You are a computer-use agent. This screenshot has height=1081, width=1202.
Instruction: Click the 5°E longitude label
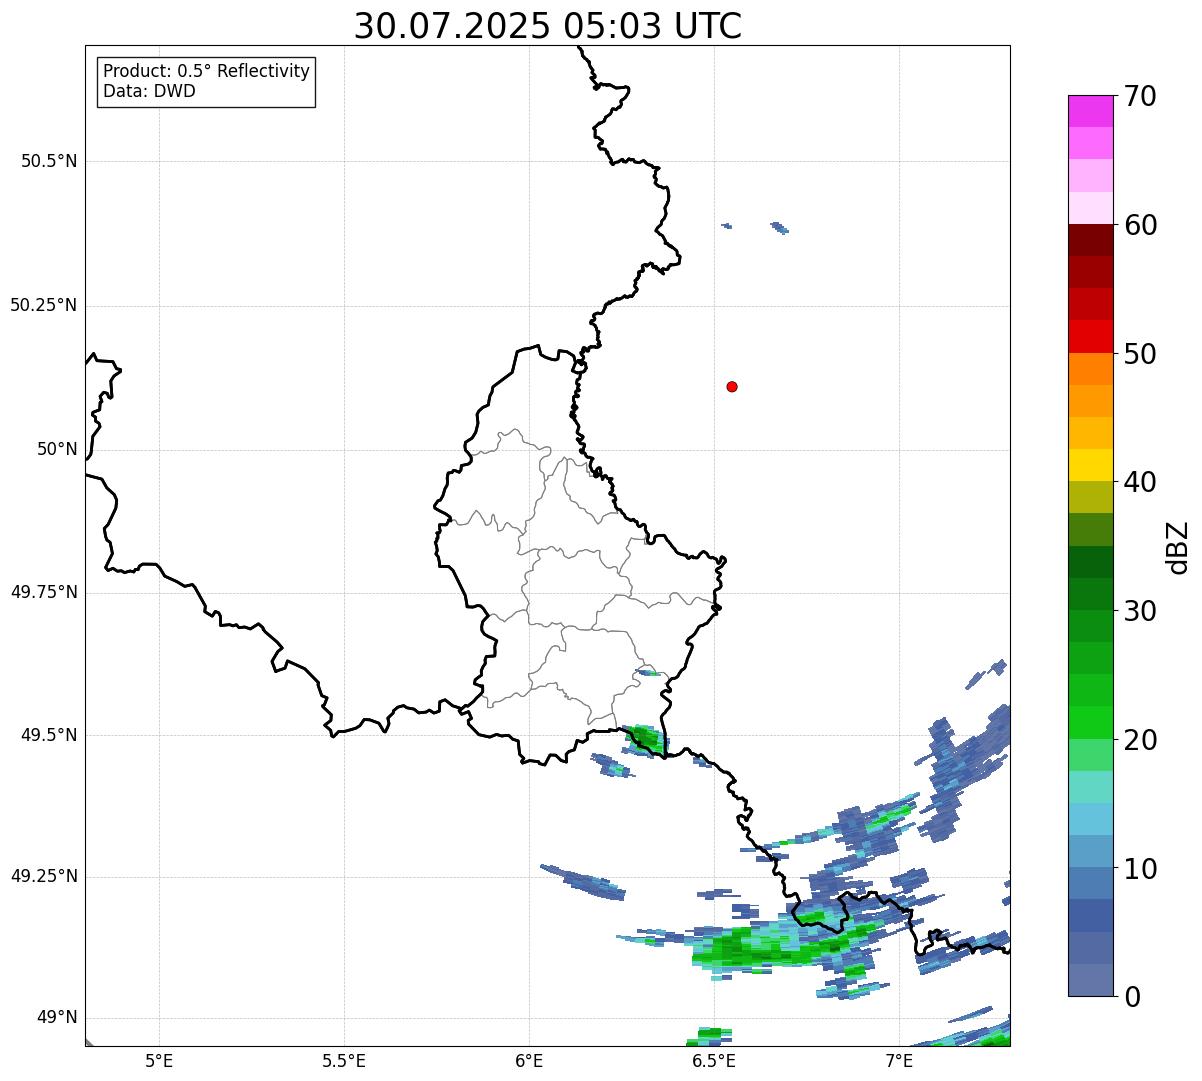159,1061
